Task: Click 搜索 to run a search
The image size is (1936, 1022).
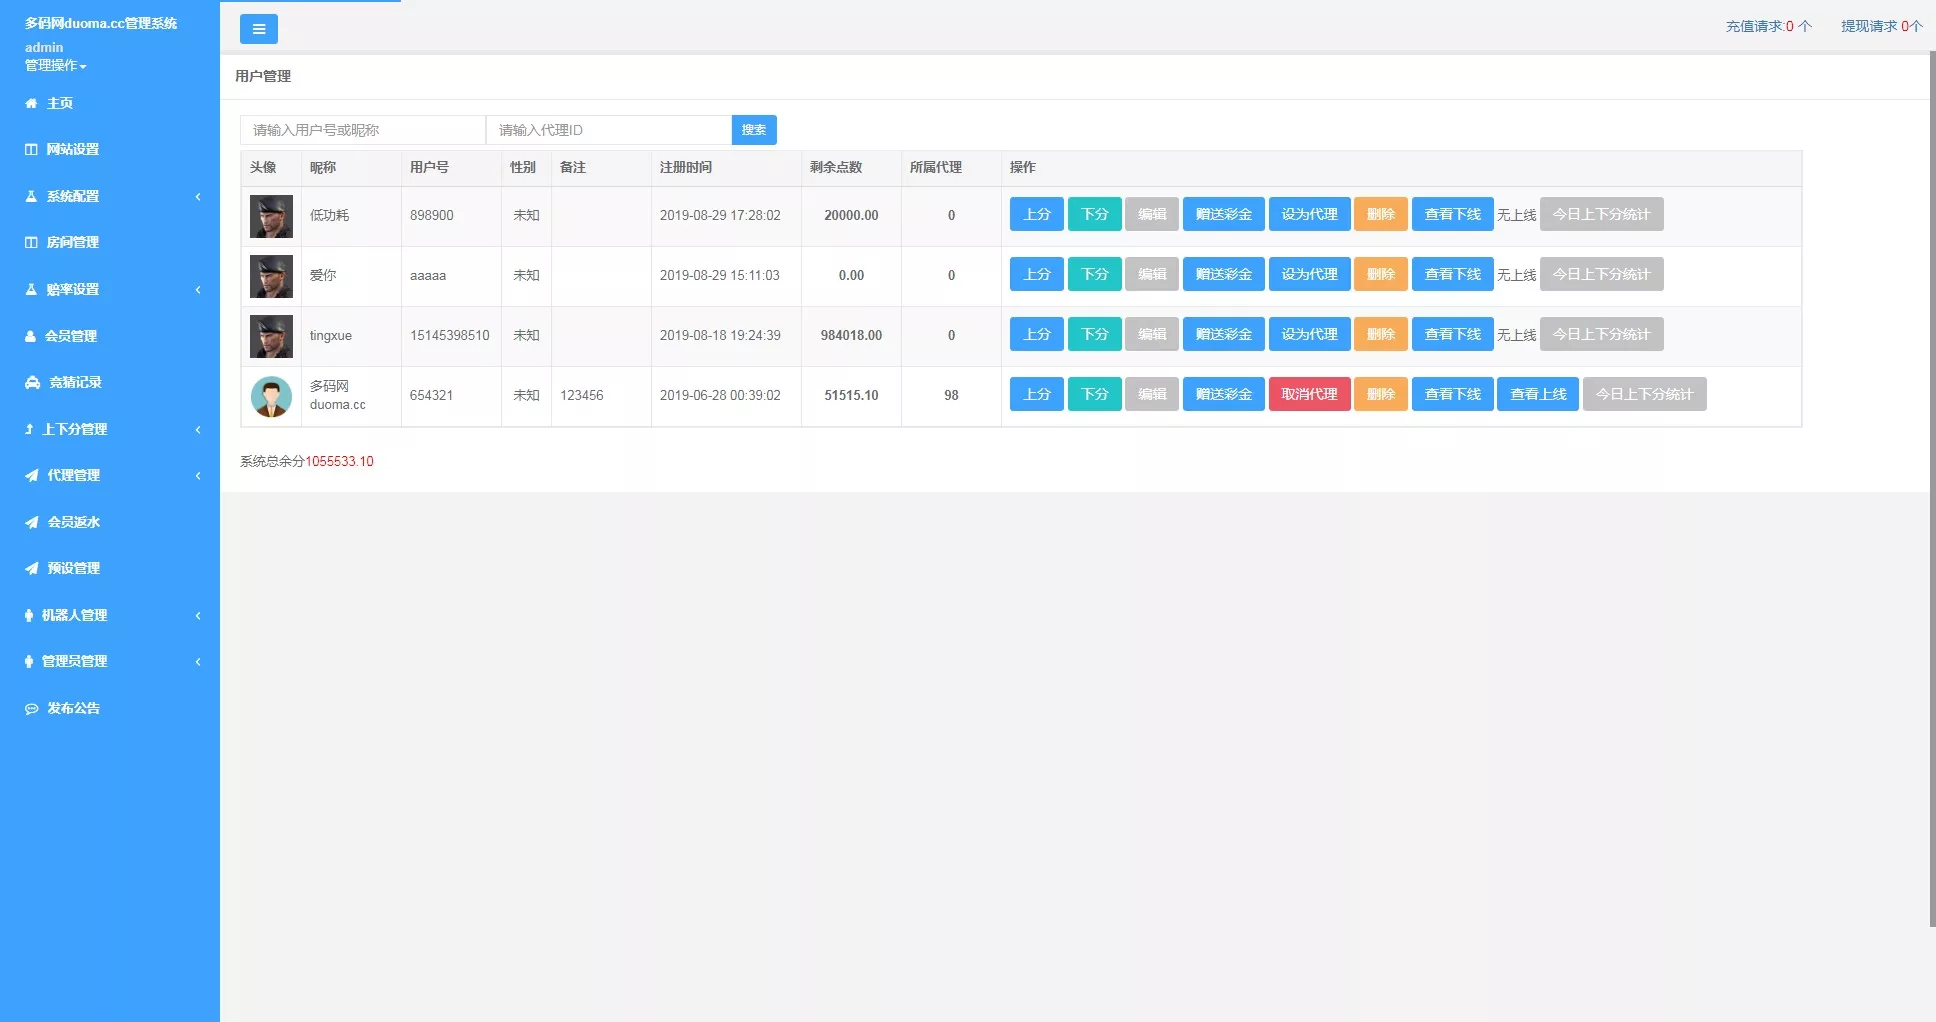Action: coord(754,130)
